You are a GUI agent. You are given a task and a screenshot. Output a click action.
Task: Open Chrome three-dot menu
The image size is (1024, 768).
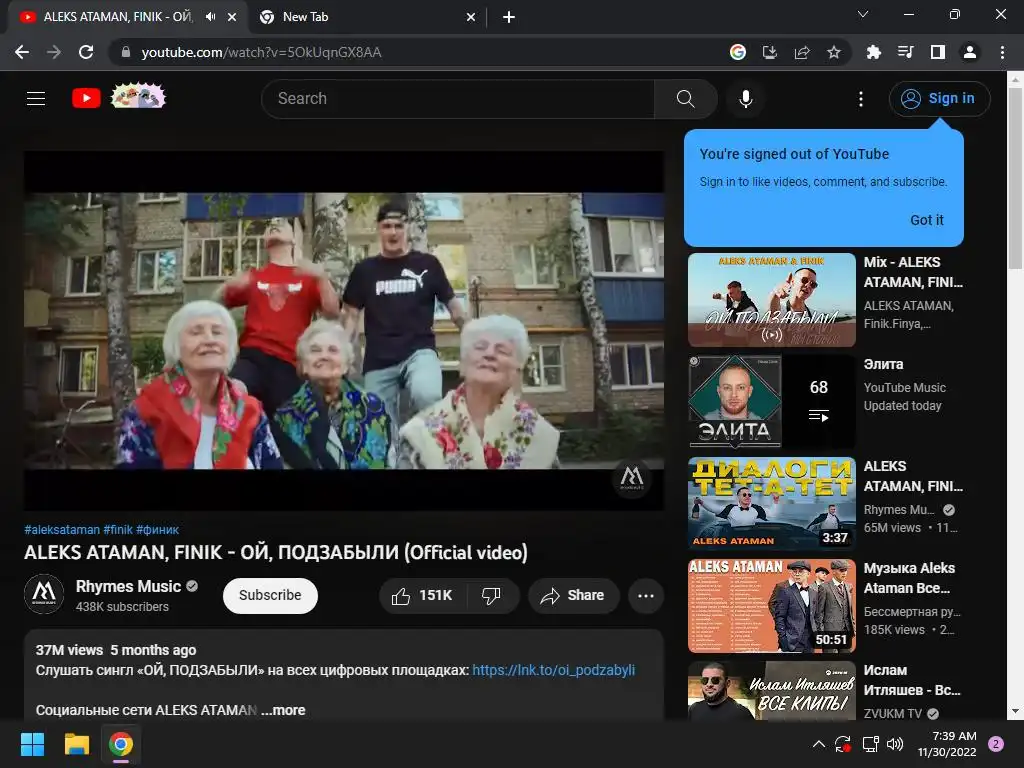tap(1002, 52)
